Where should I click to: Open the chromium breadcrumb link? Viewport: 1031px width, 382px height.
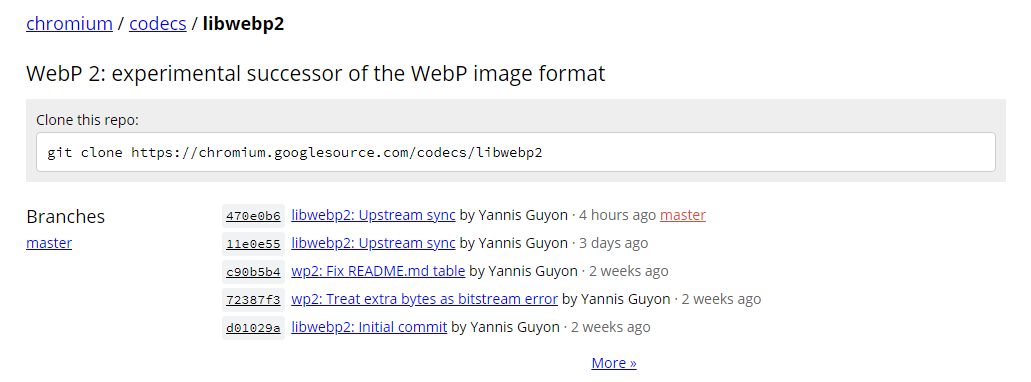(x=69, y=24)
